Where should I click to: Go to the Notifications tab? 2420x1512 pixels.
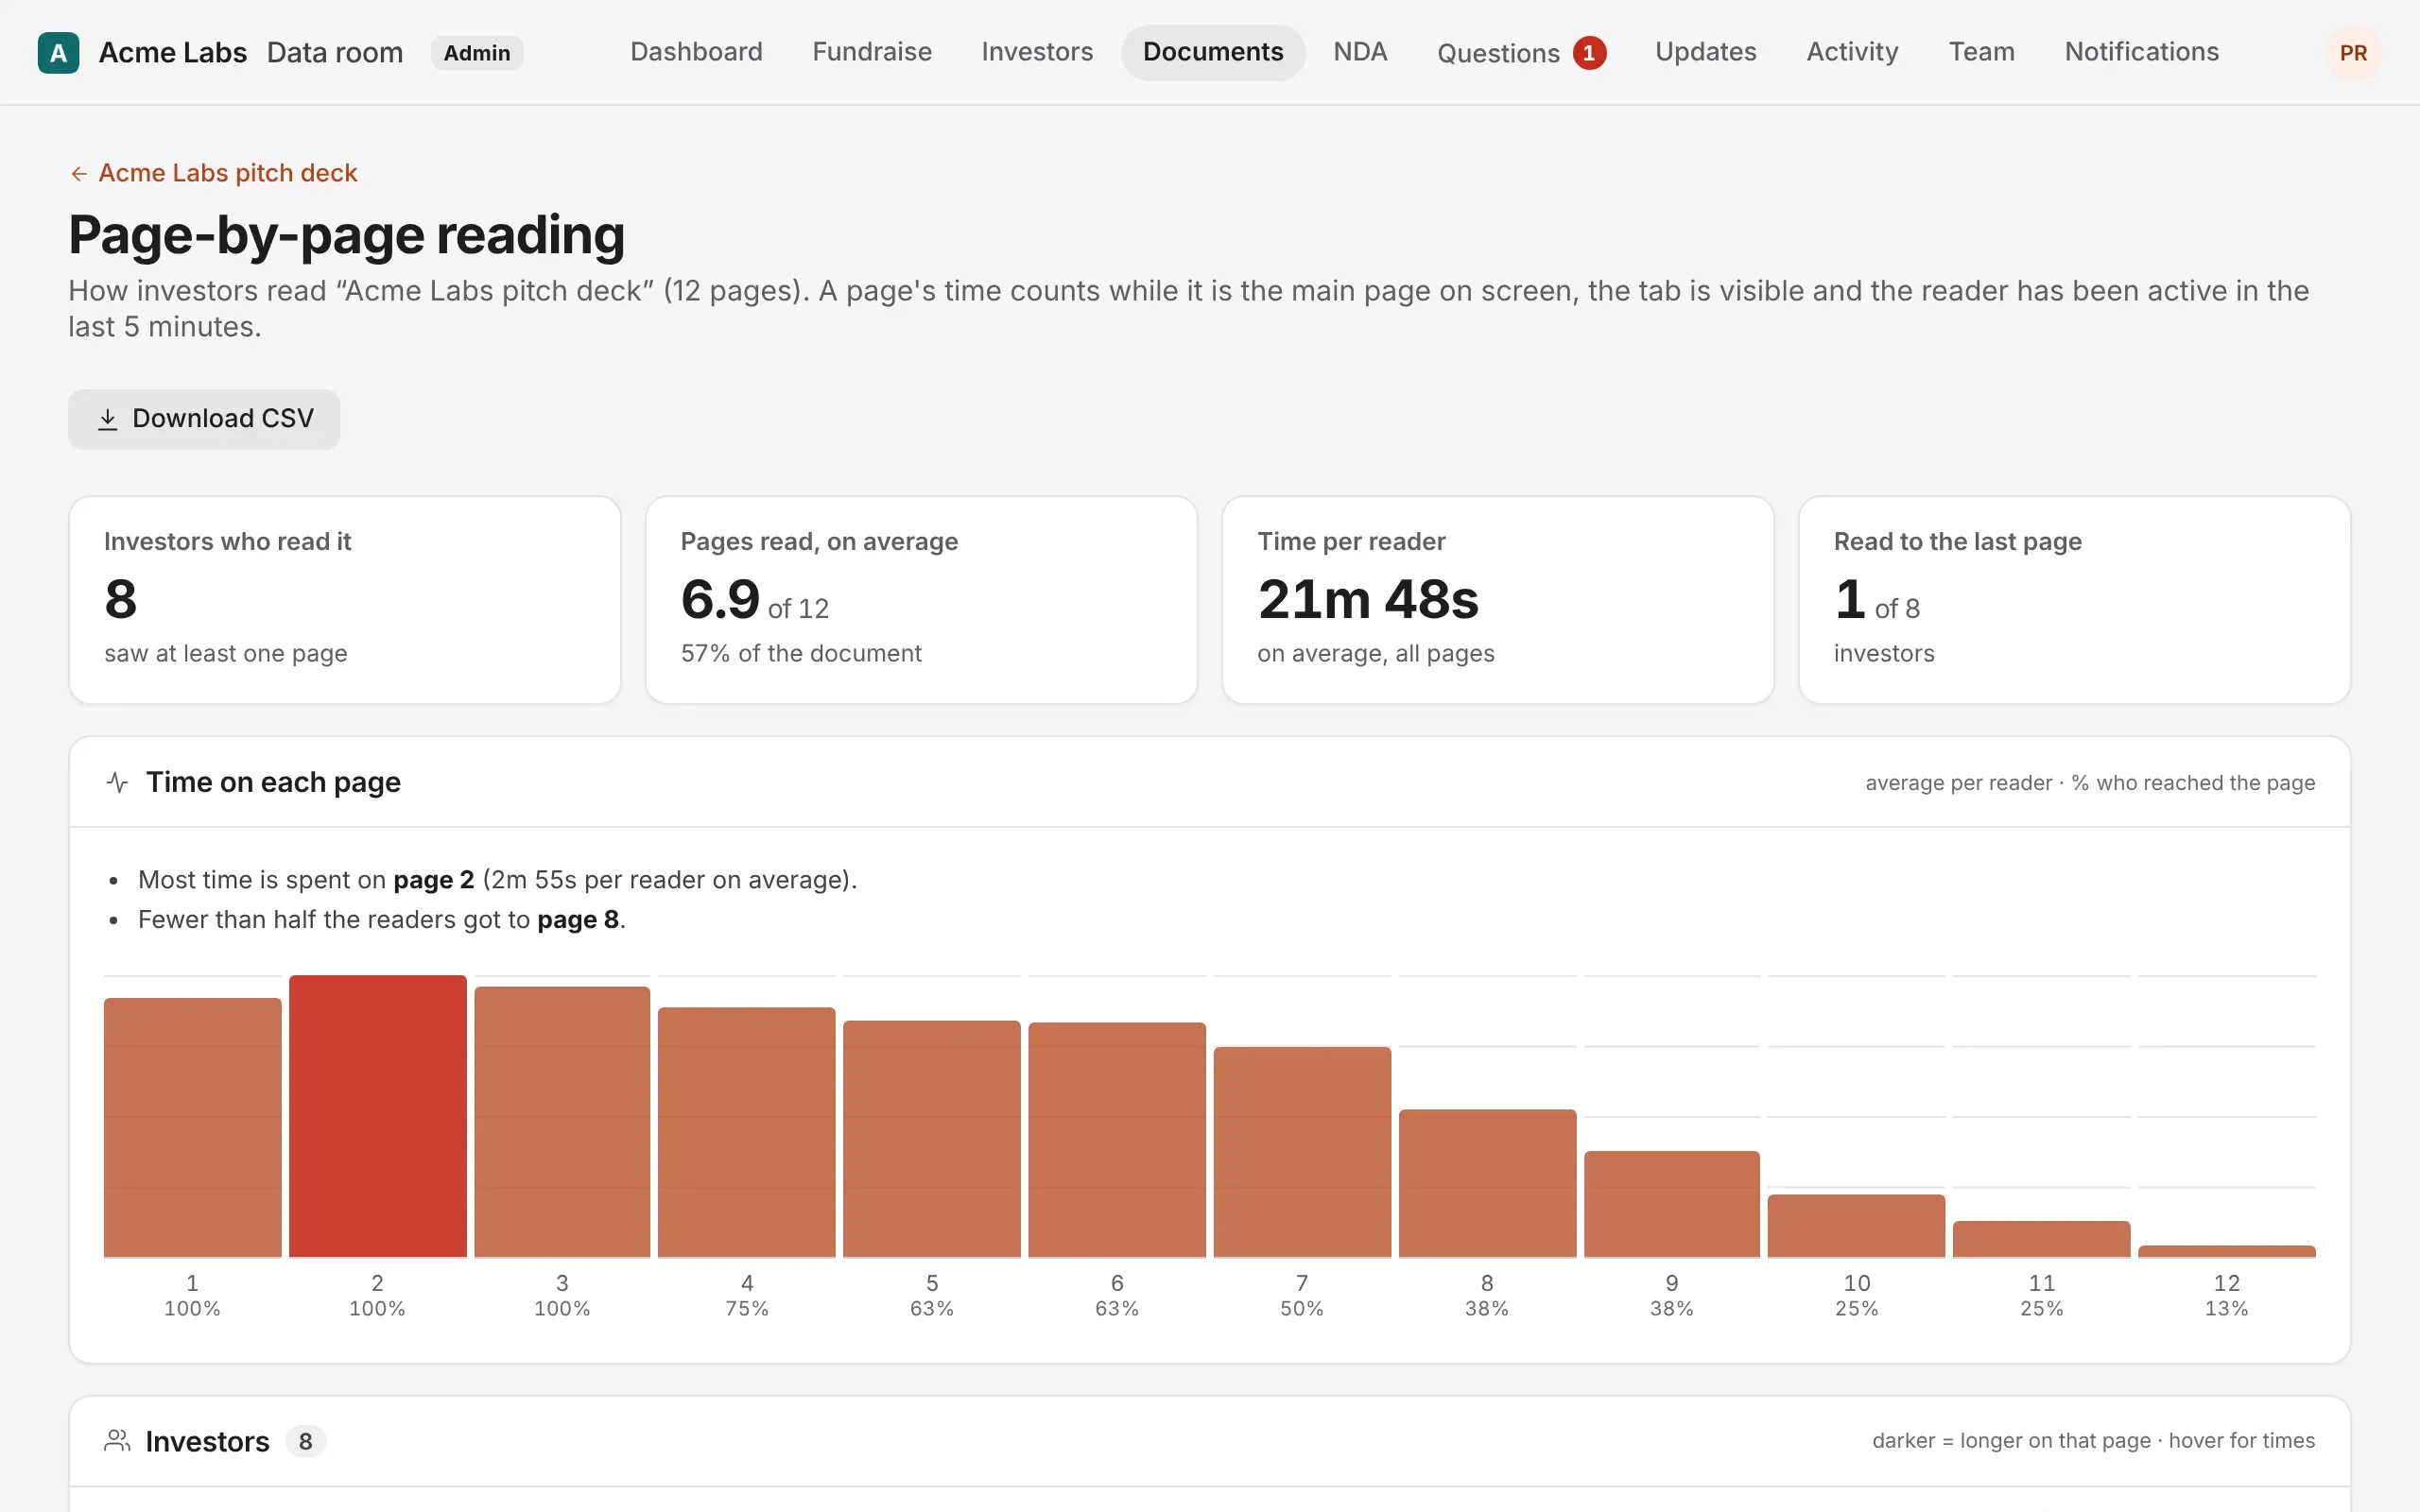(2141, 52)
